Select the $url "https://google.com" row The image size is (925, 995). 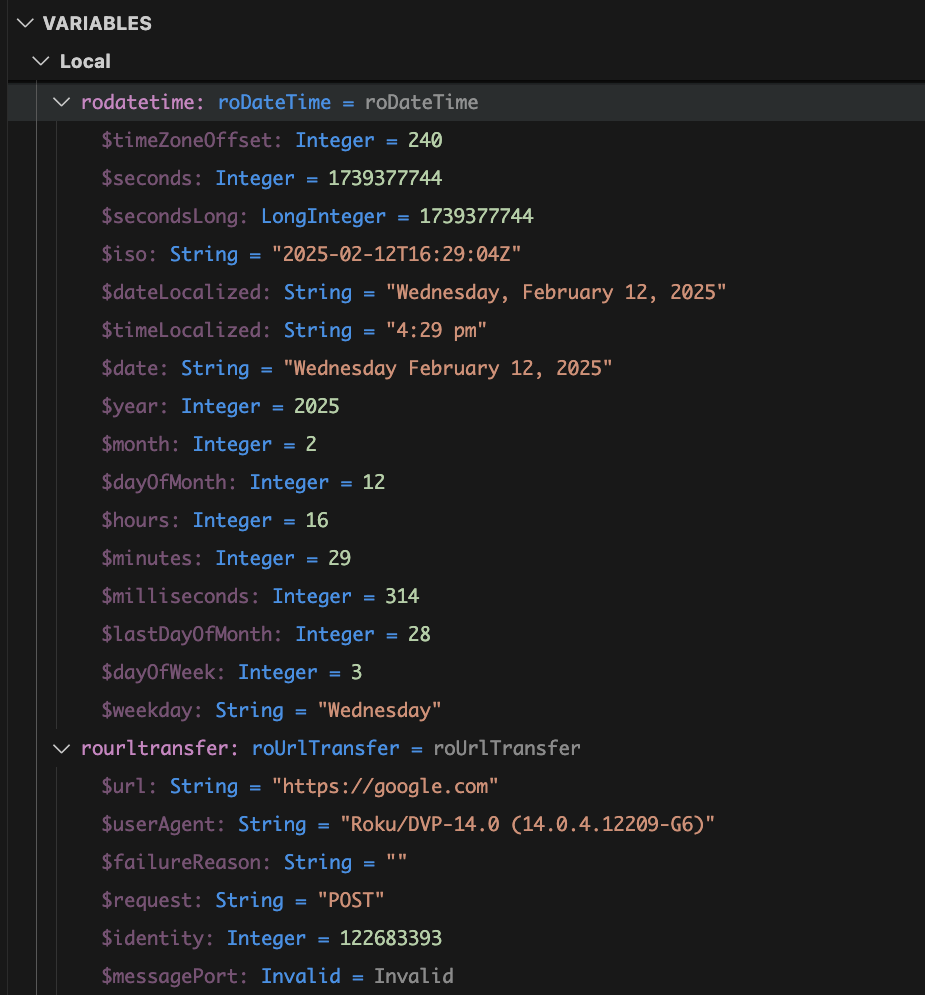pos(466,787)
